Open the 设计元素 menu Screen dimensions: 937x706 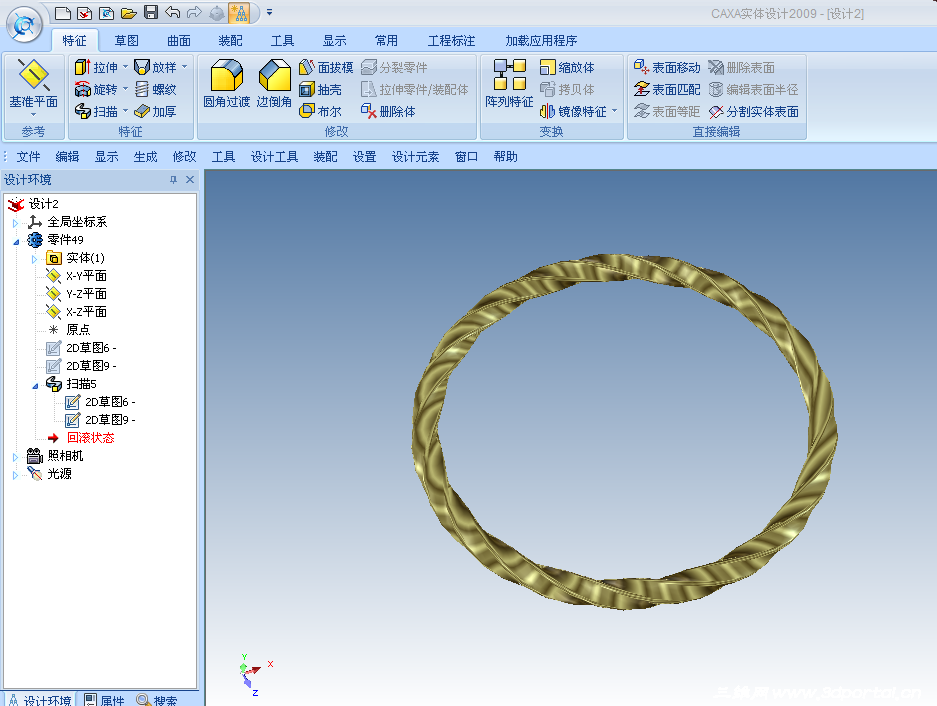point(415,157)
